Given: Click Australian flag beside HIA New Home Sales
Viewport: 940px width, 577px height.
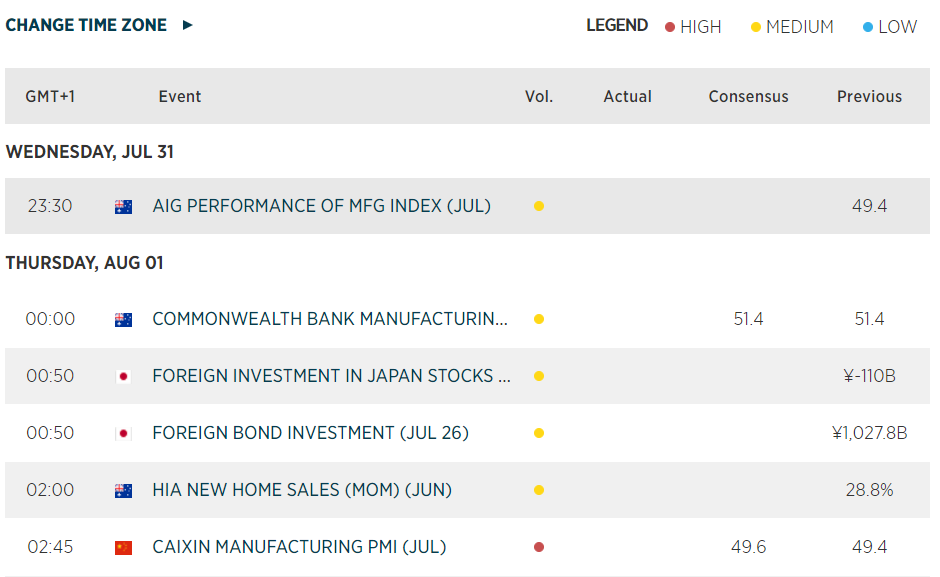Looking at the screenshot, I should click(123, 490).
